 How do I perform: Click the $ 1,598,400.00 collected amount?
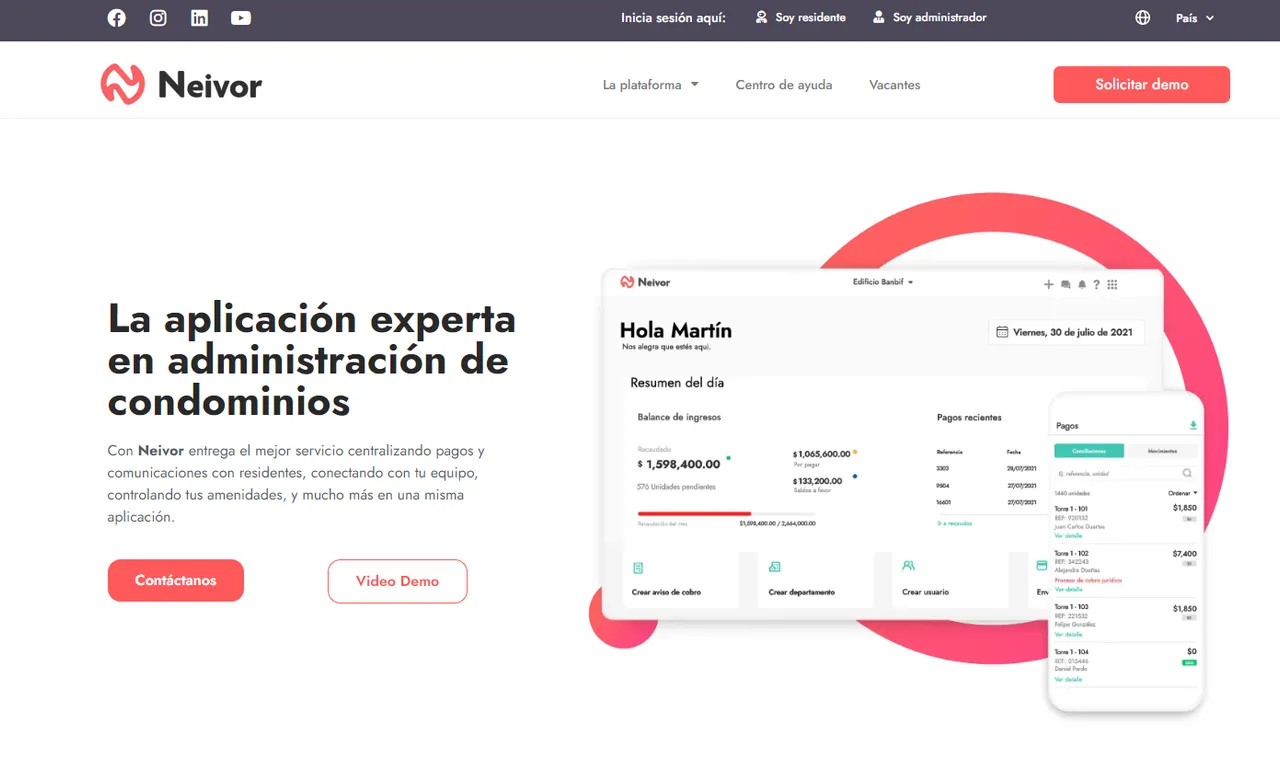coord(679,464)
